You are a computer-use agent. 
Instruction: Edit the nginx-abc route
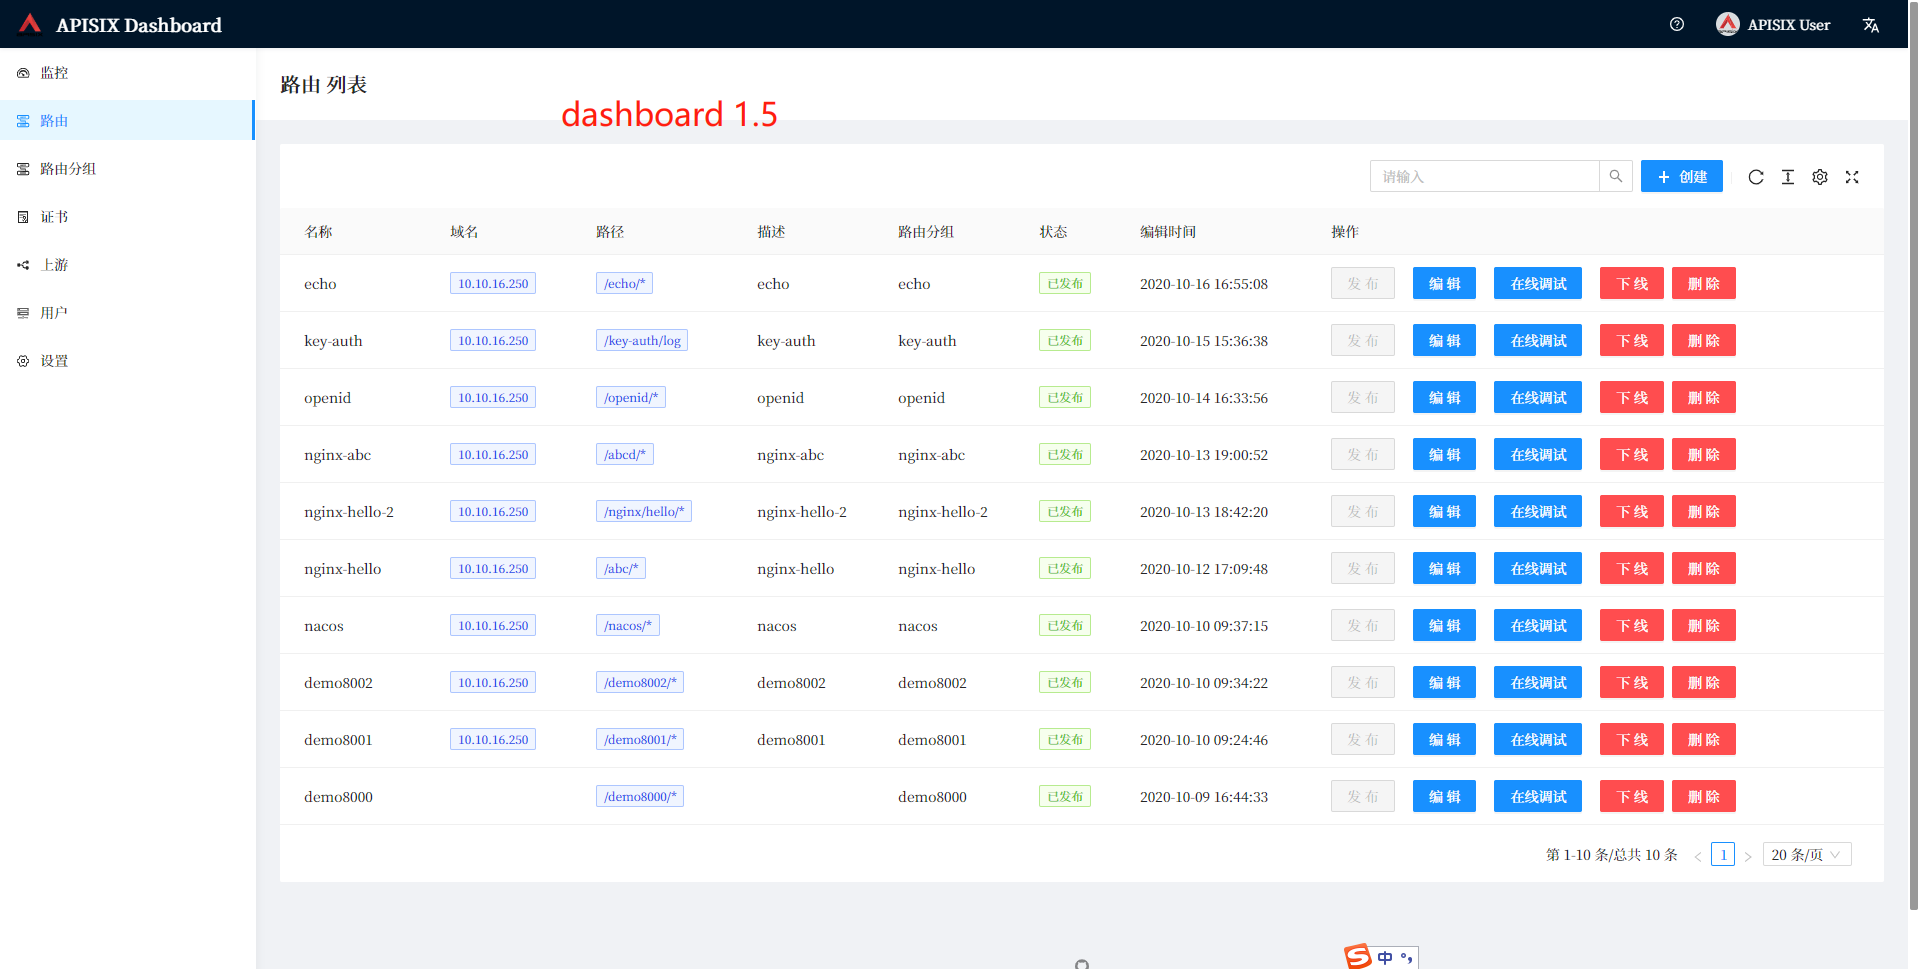(1444, 454)
